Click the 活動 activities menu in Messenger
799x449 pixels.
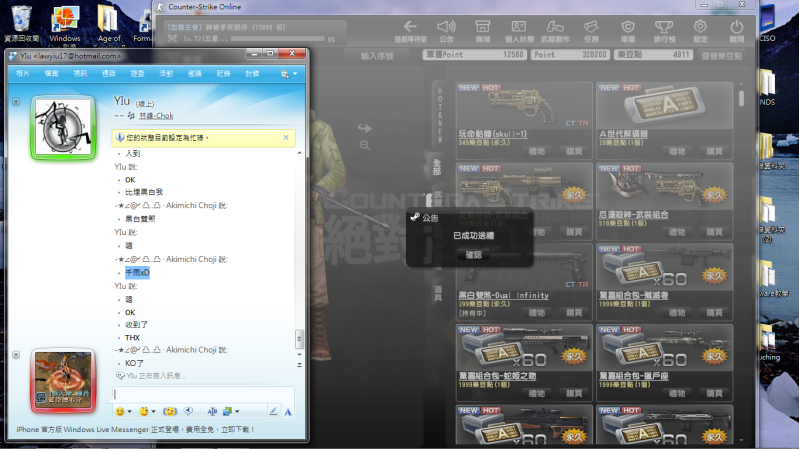[x=166, y=74]
